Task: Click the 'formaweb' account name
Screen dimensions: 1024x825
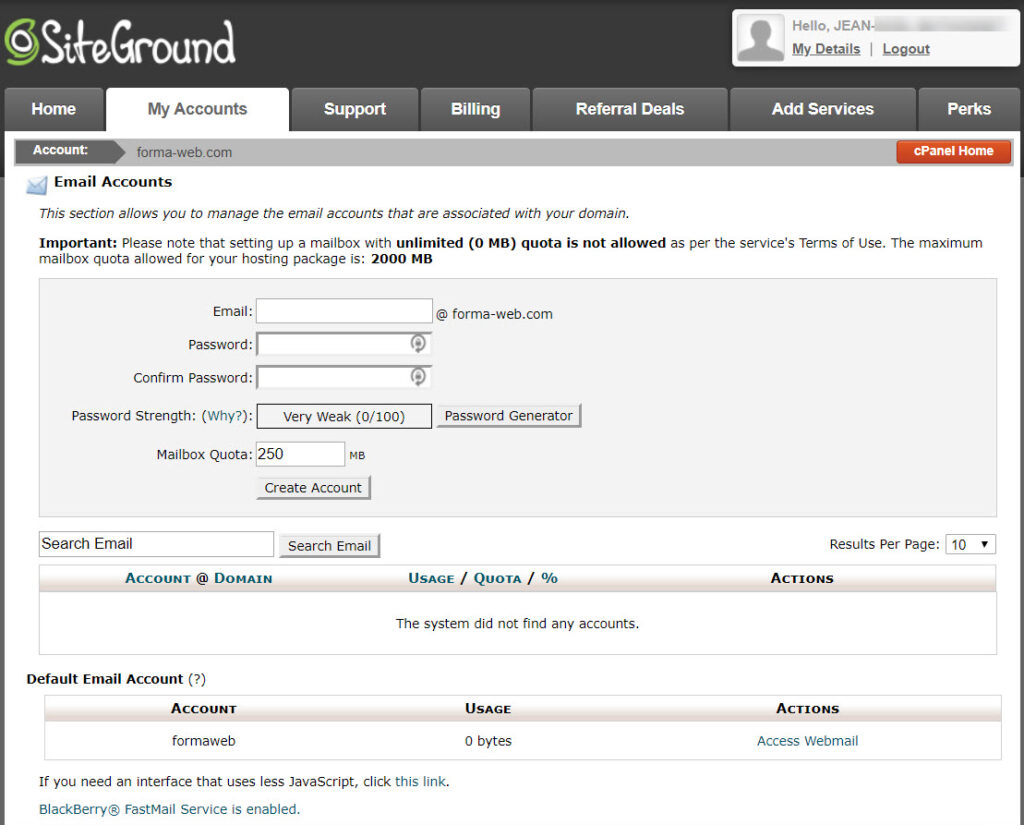Action: (204, 741)
